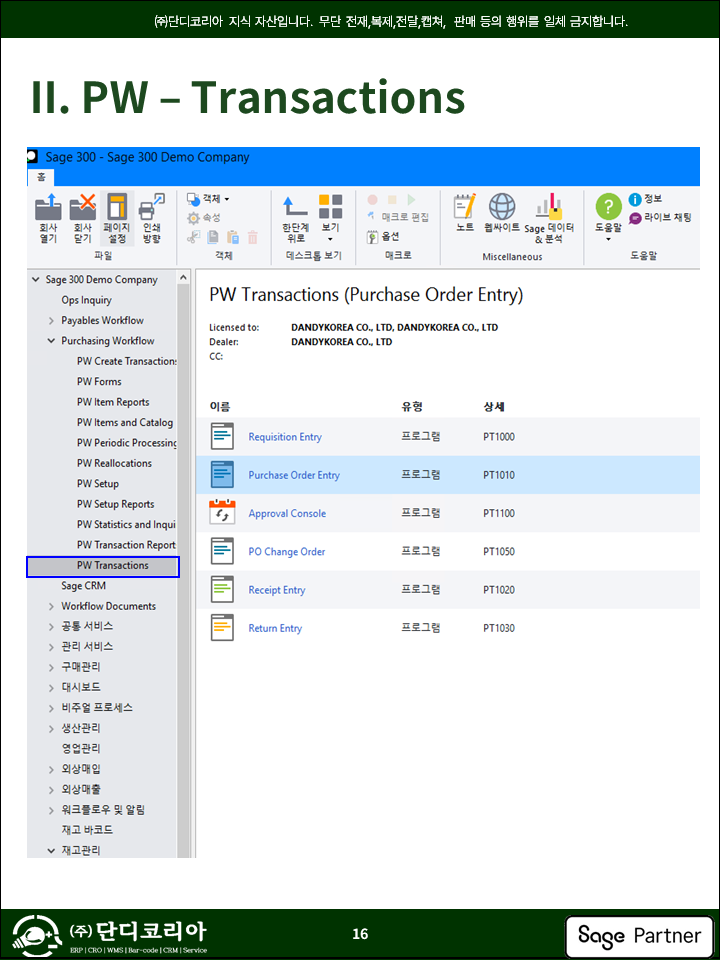Select PW Periodic Processing item

pos(127,443)
